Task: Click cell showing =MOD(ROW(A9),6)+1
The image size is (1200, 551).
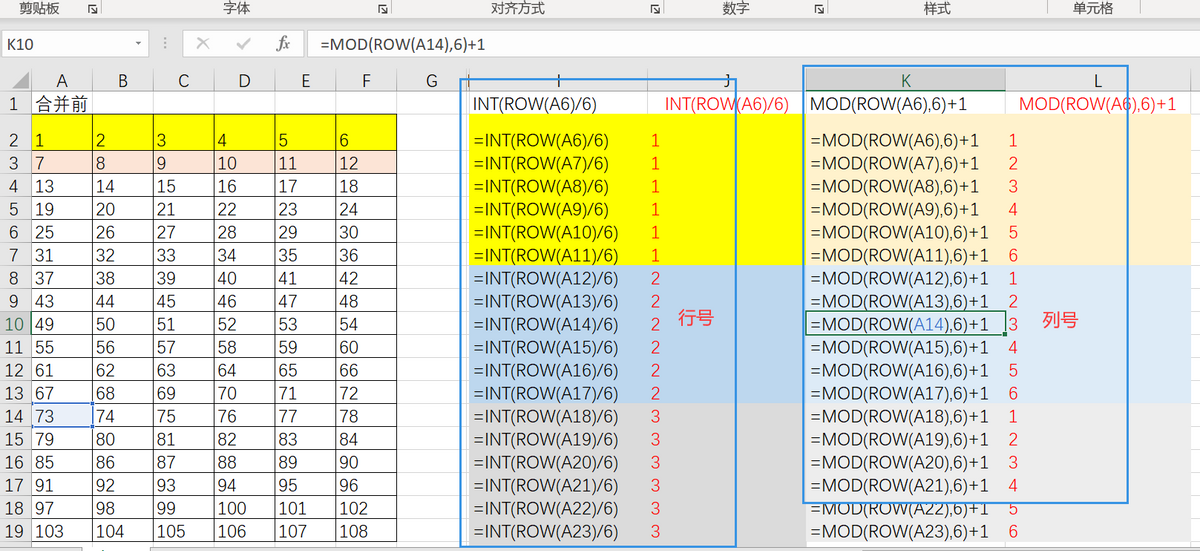Action: coord(906,209)
